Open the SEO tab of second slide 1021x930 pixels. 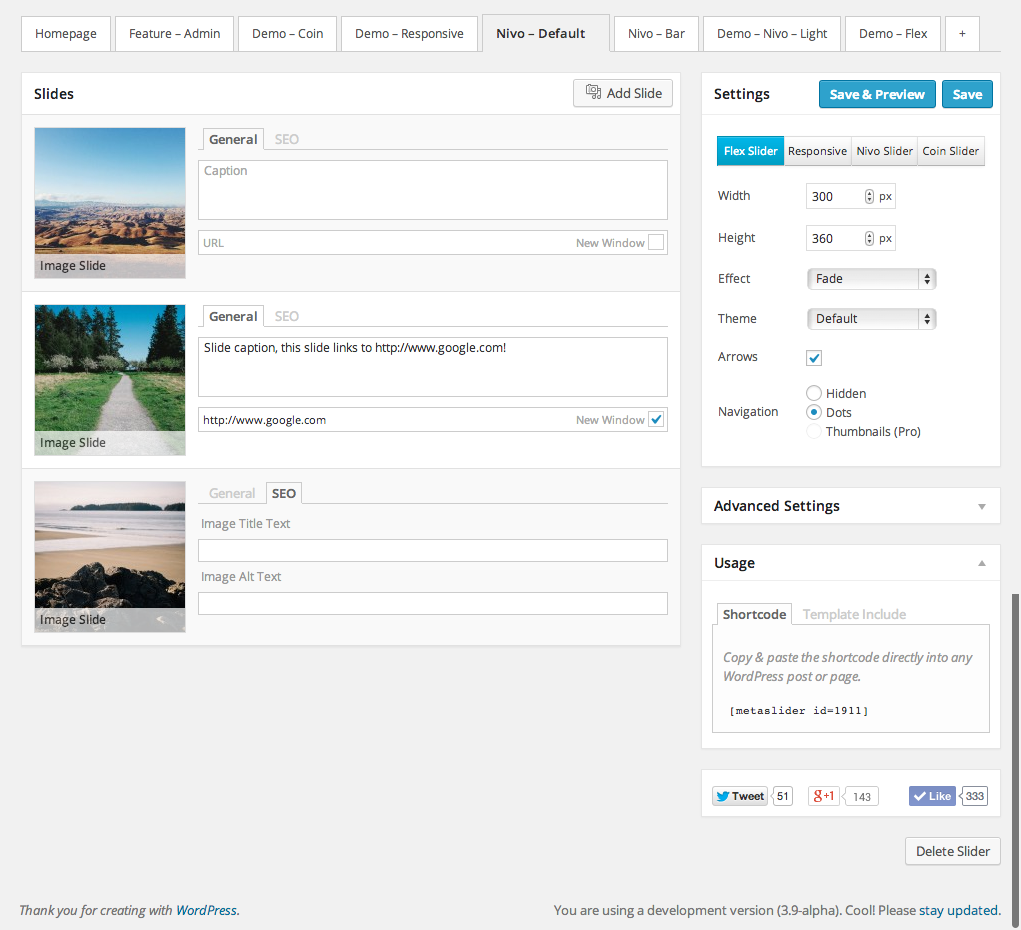pyautogui.click(x=287, y=317)
